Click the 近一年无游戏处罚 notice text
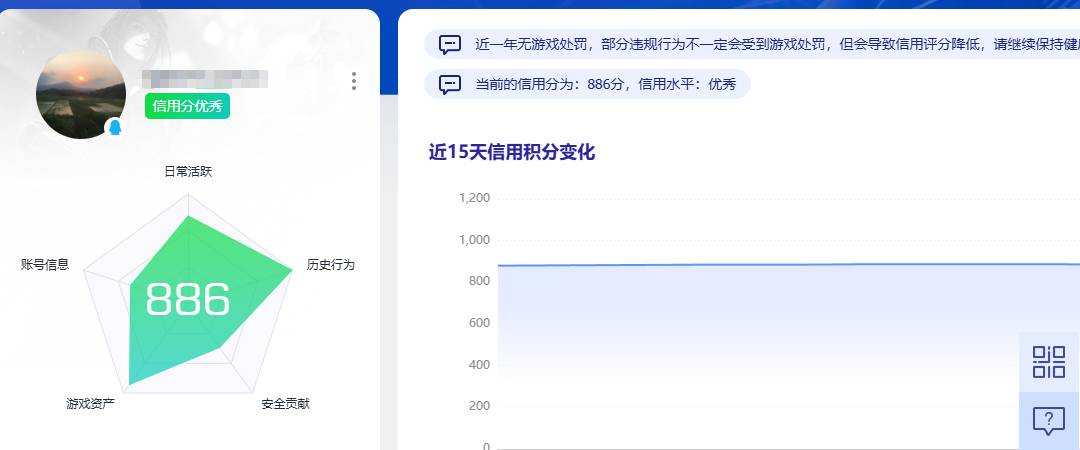1080x450 pixels. point(777,45)
